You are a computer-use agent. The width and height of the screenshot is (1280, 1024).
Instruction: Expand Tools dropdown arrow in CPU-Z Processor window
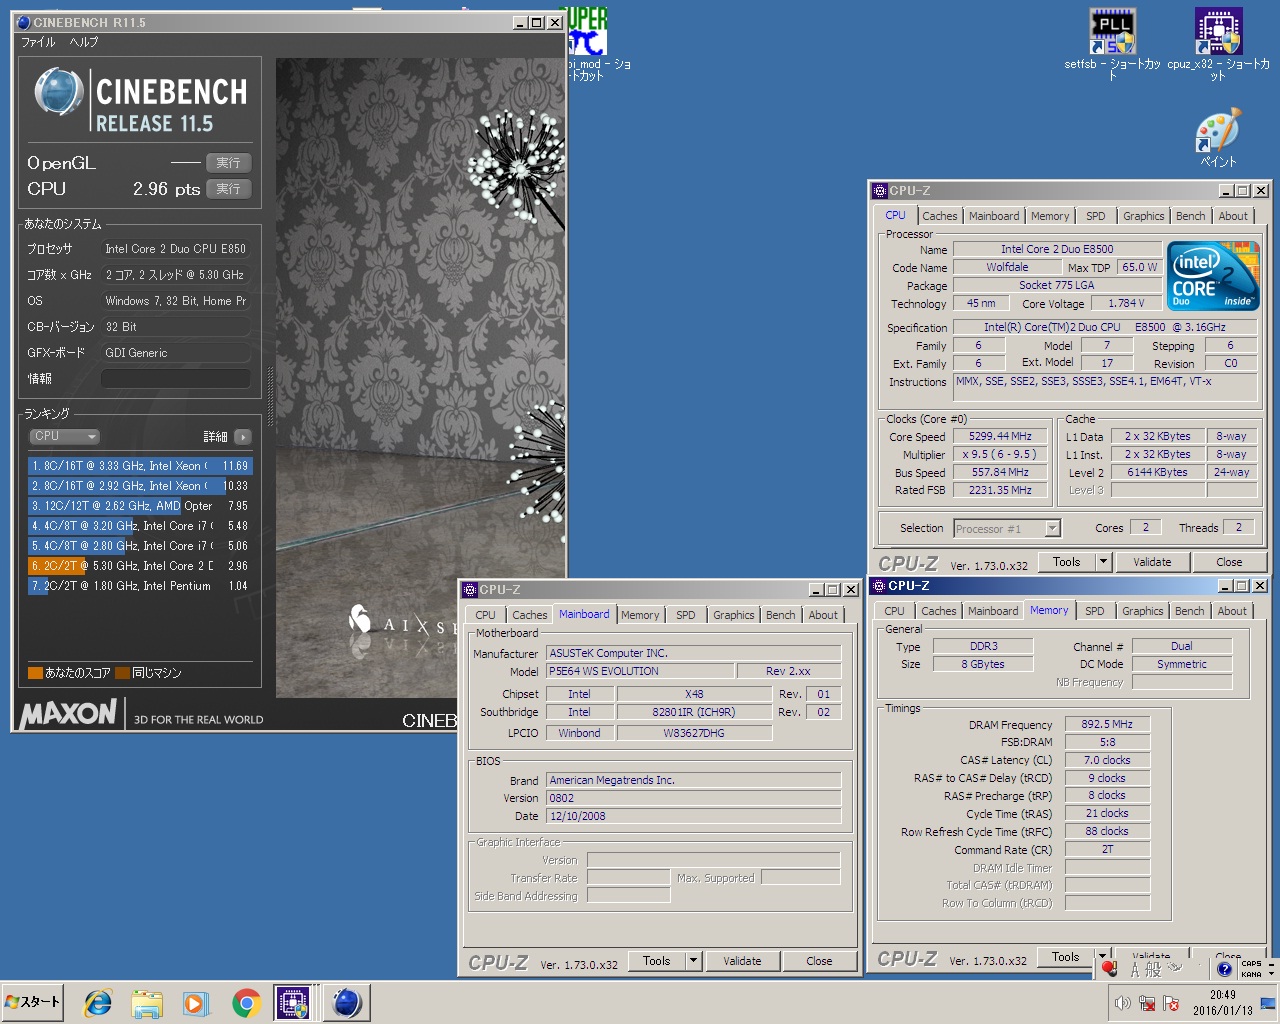1103,562
